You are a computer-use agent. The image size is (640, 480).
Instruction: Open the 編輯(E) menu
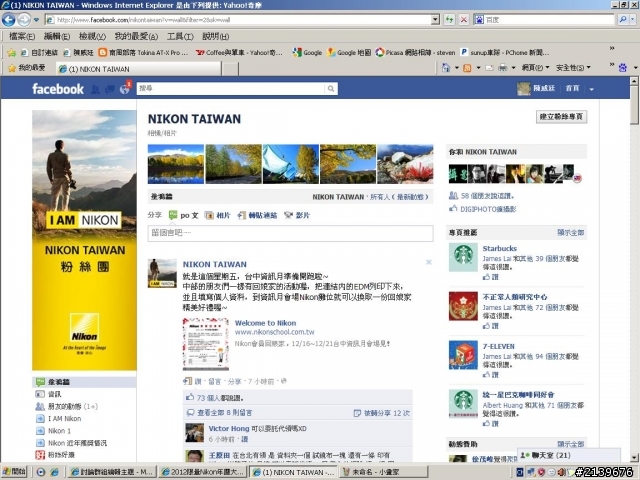coord(57,36)
